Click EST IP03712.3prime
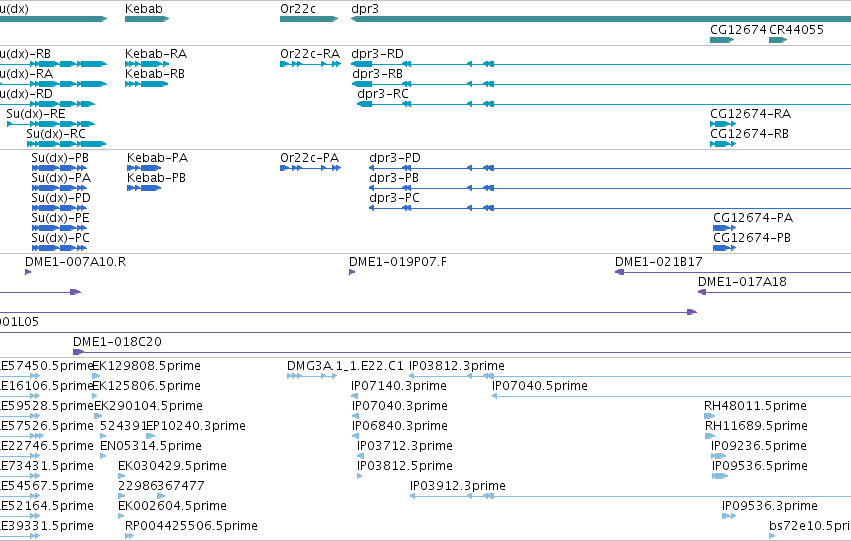 tap(404, 447)
